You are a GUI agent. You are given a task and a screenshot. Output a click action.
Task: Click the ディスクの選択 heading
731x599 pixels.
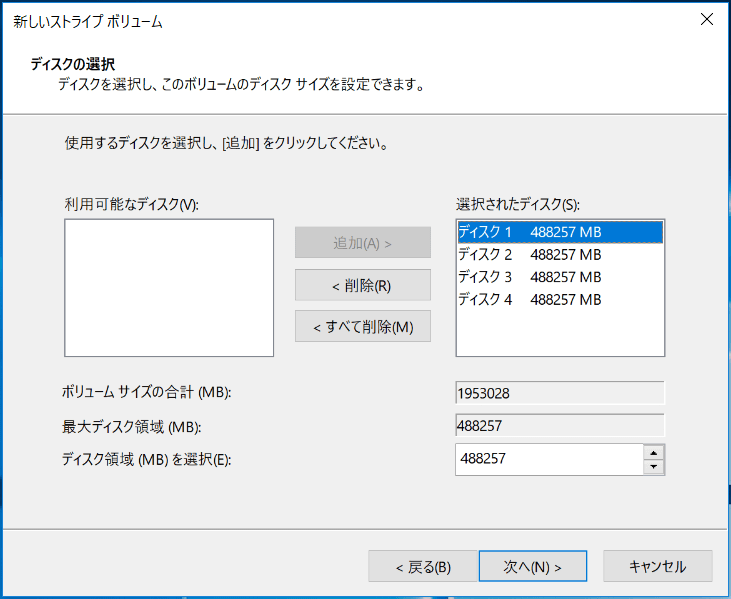coord(73,64)
